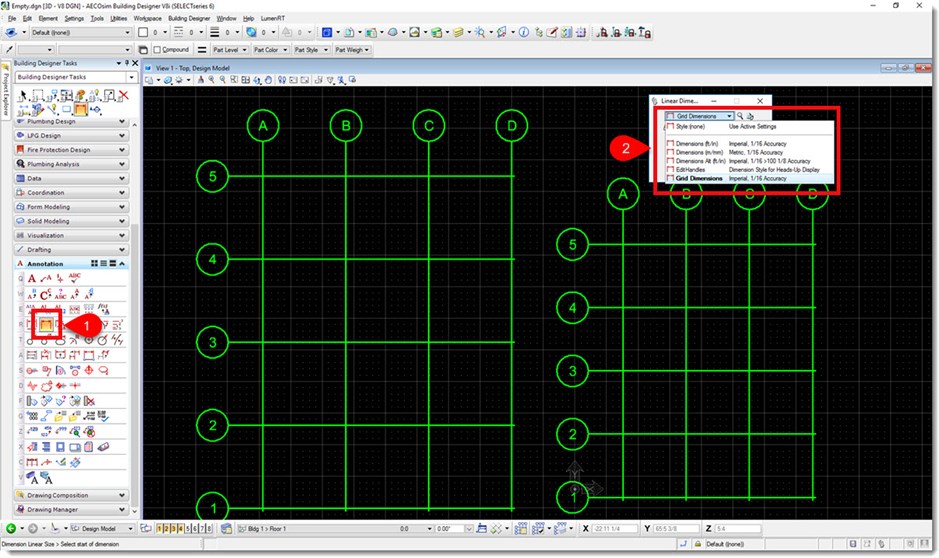
Task: Open the Default (none) level dropdown
Action: coord(80,32)
